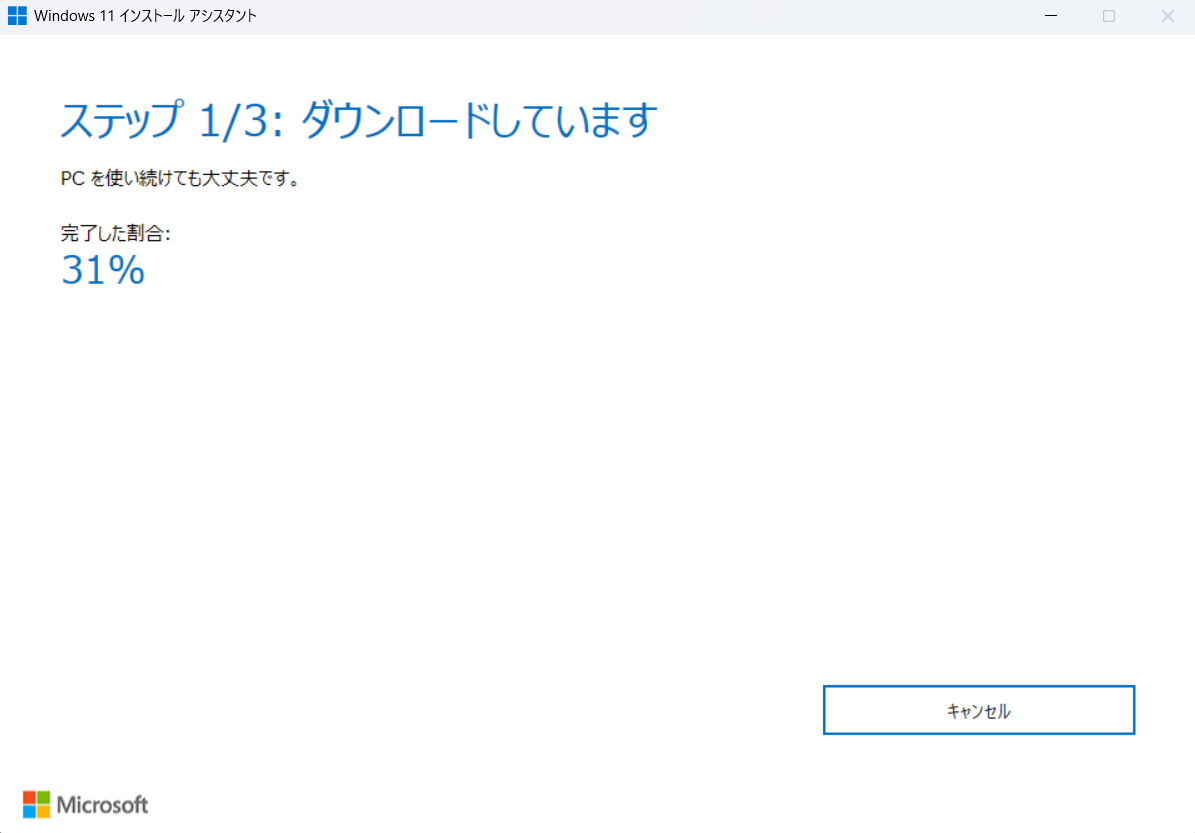This screenshot has width=1195, height=833.
Task: Click the maximize icon in the title bar
Action: (1109, 16)
